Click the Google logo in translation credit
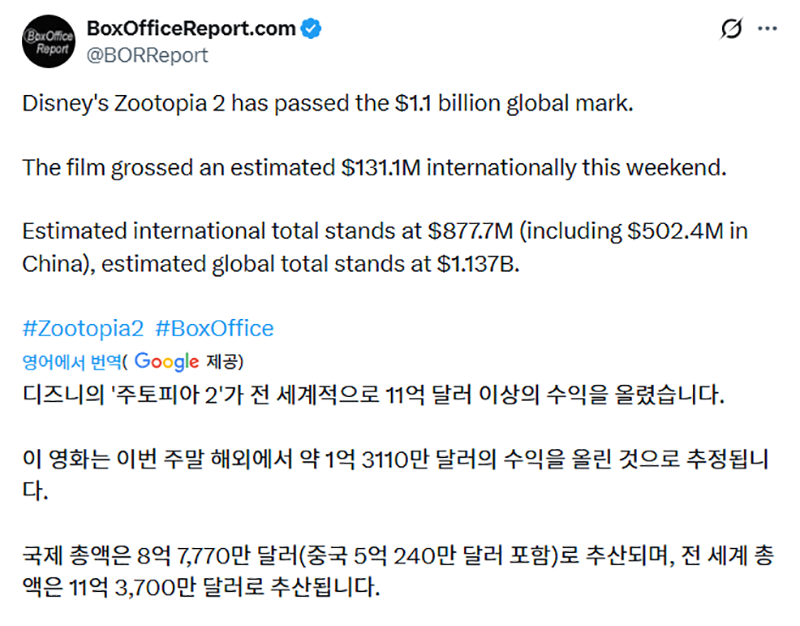This screenshot has width=800, height=626. (166, 360)
